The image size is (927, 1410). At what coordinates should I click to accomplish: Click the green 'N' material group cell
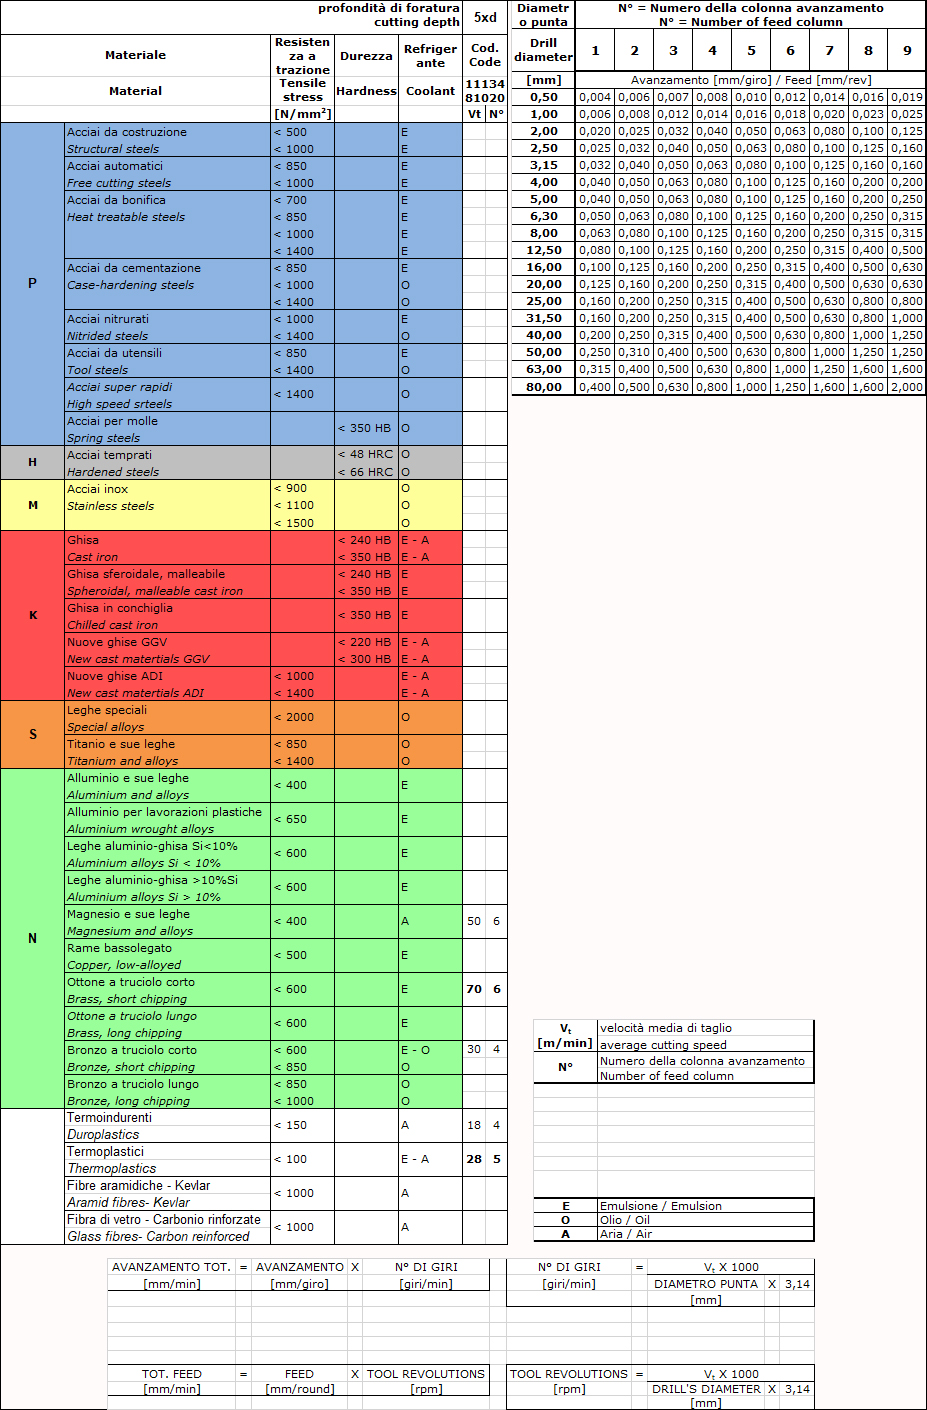tap(32, 938)
